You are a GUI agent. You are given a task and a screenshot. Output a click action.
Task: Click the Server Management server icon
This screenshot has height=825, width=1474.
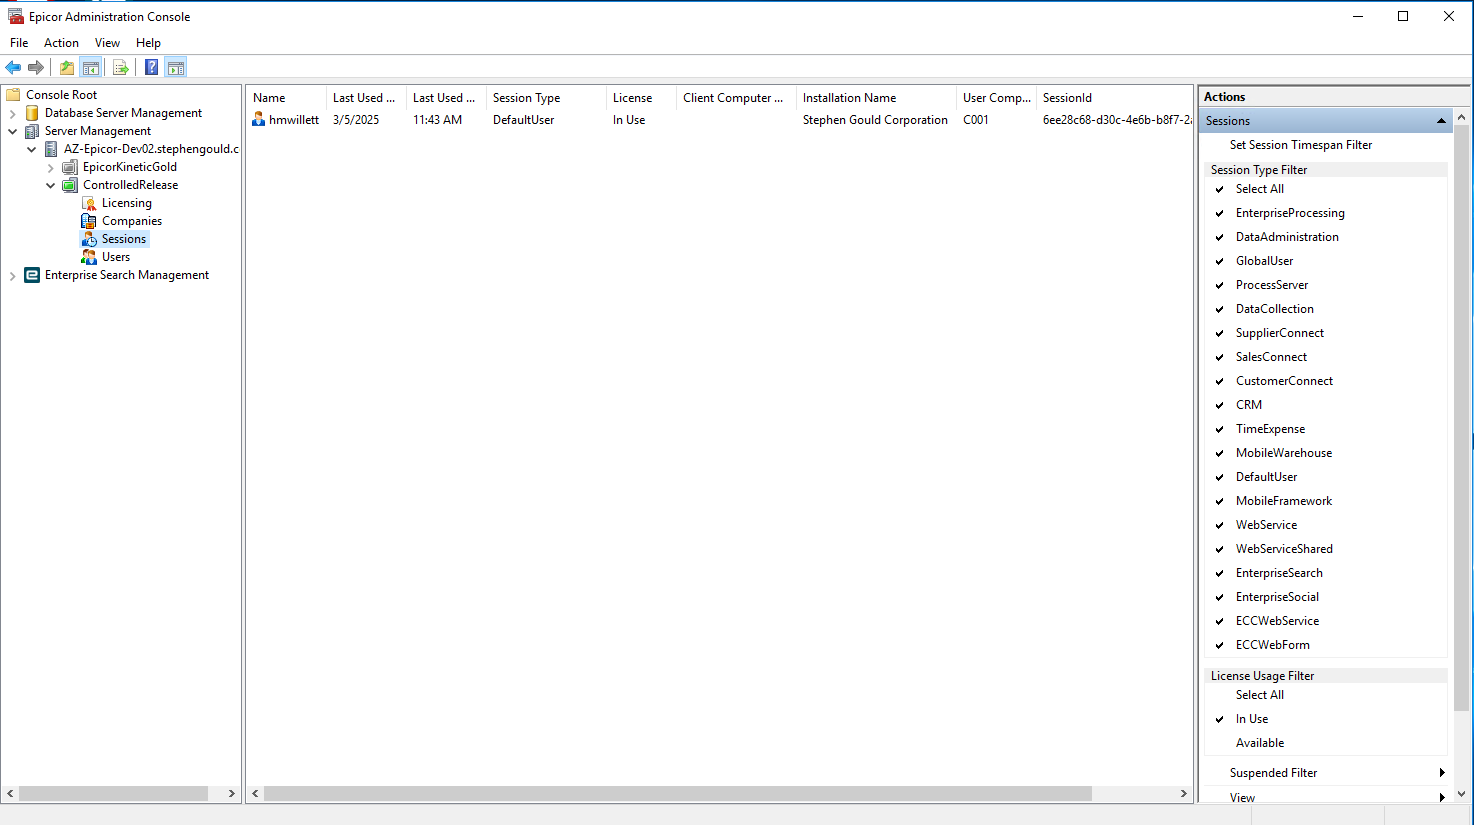coord(33,131)
